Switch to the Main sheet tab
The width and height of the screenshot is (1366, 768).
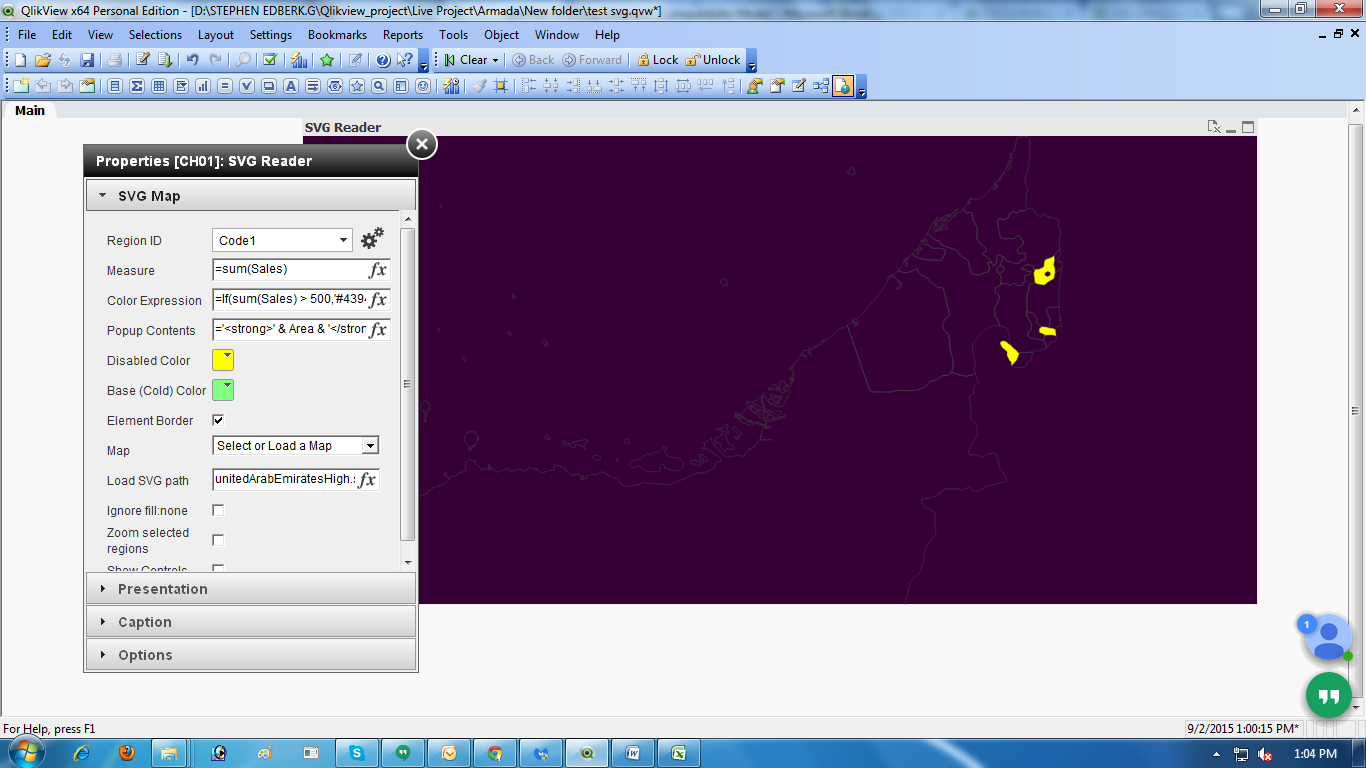pos(30,110)
